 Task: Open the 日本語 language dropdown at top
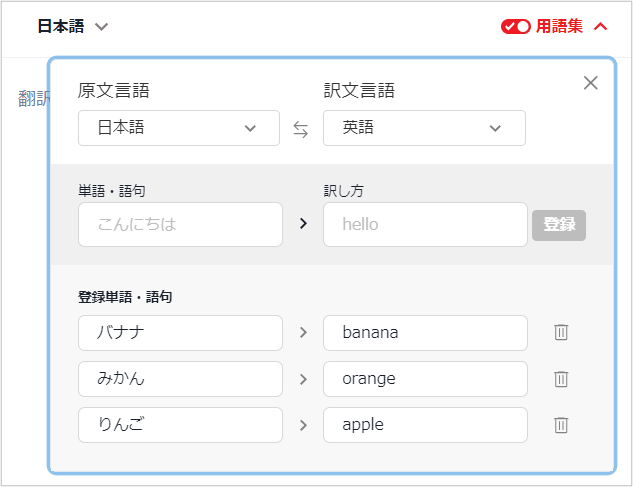73,26
